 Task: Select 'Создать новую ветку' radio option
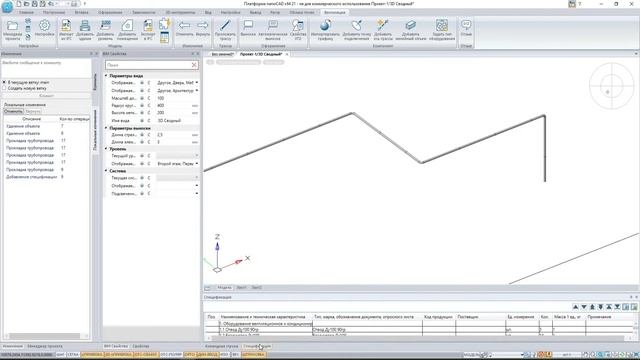(4, 88)
